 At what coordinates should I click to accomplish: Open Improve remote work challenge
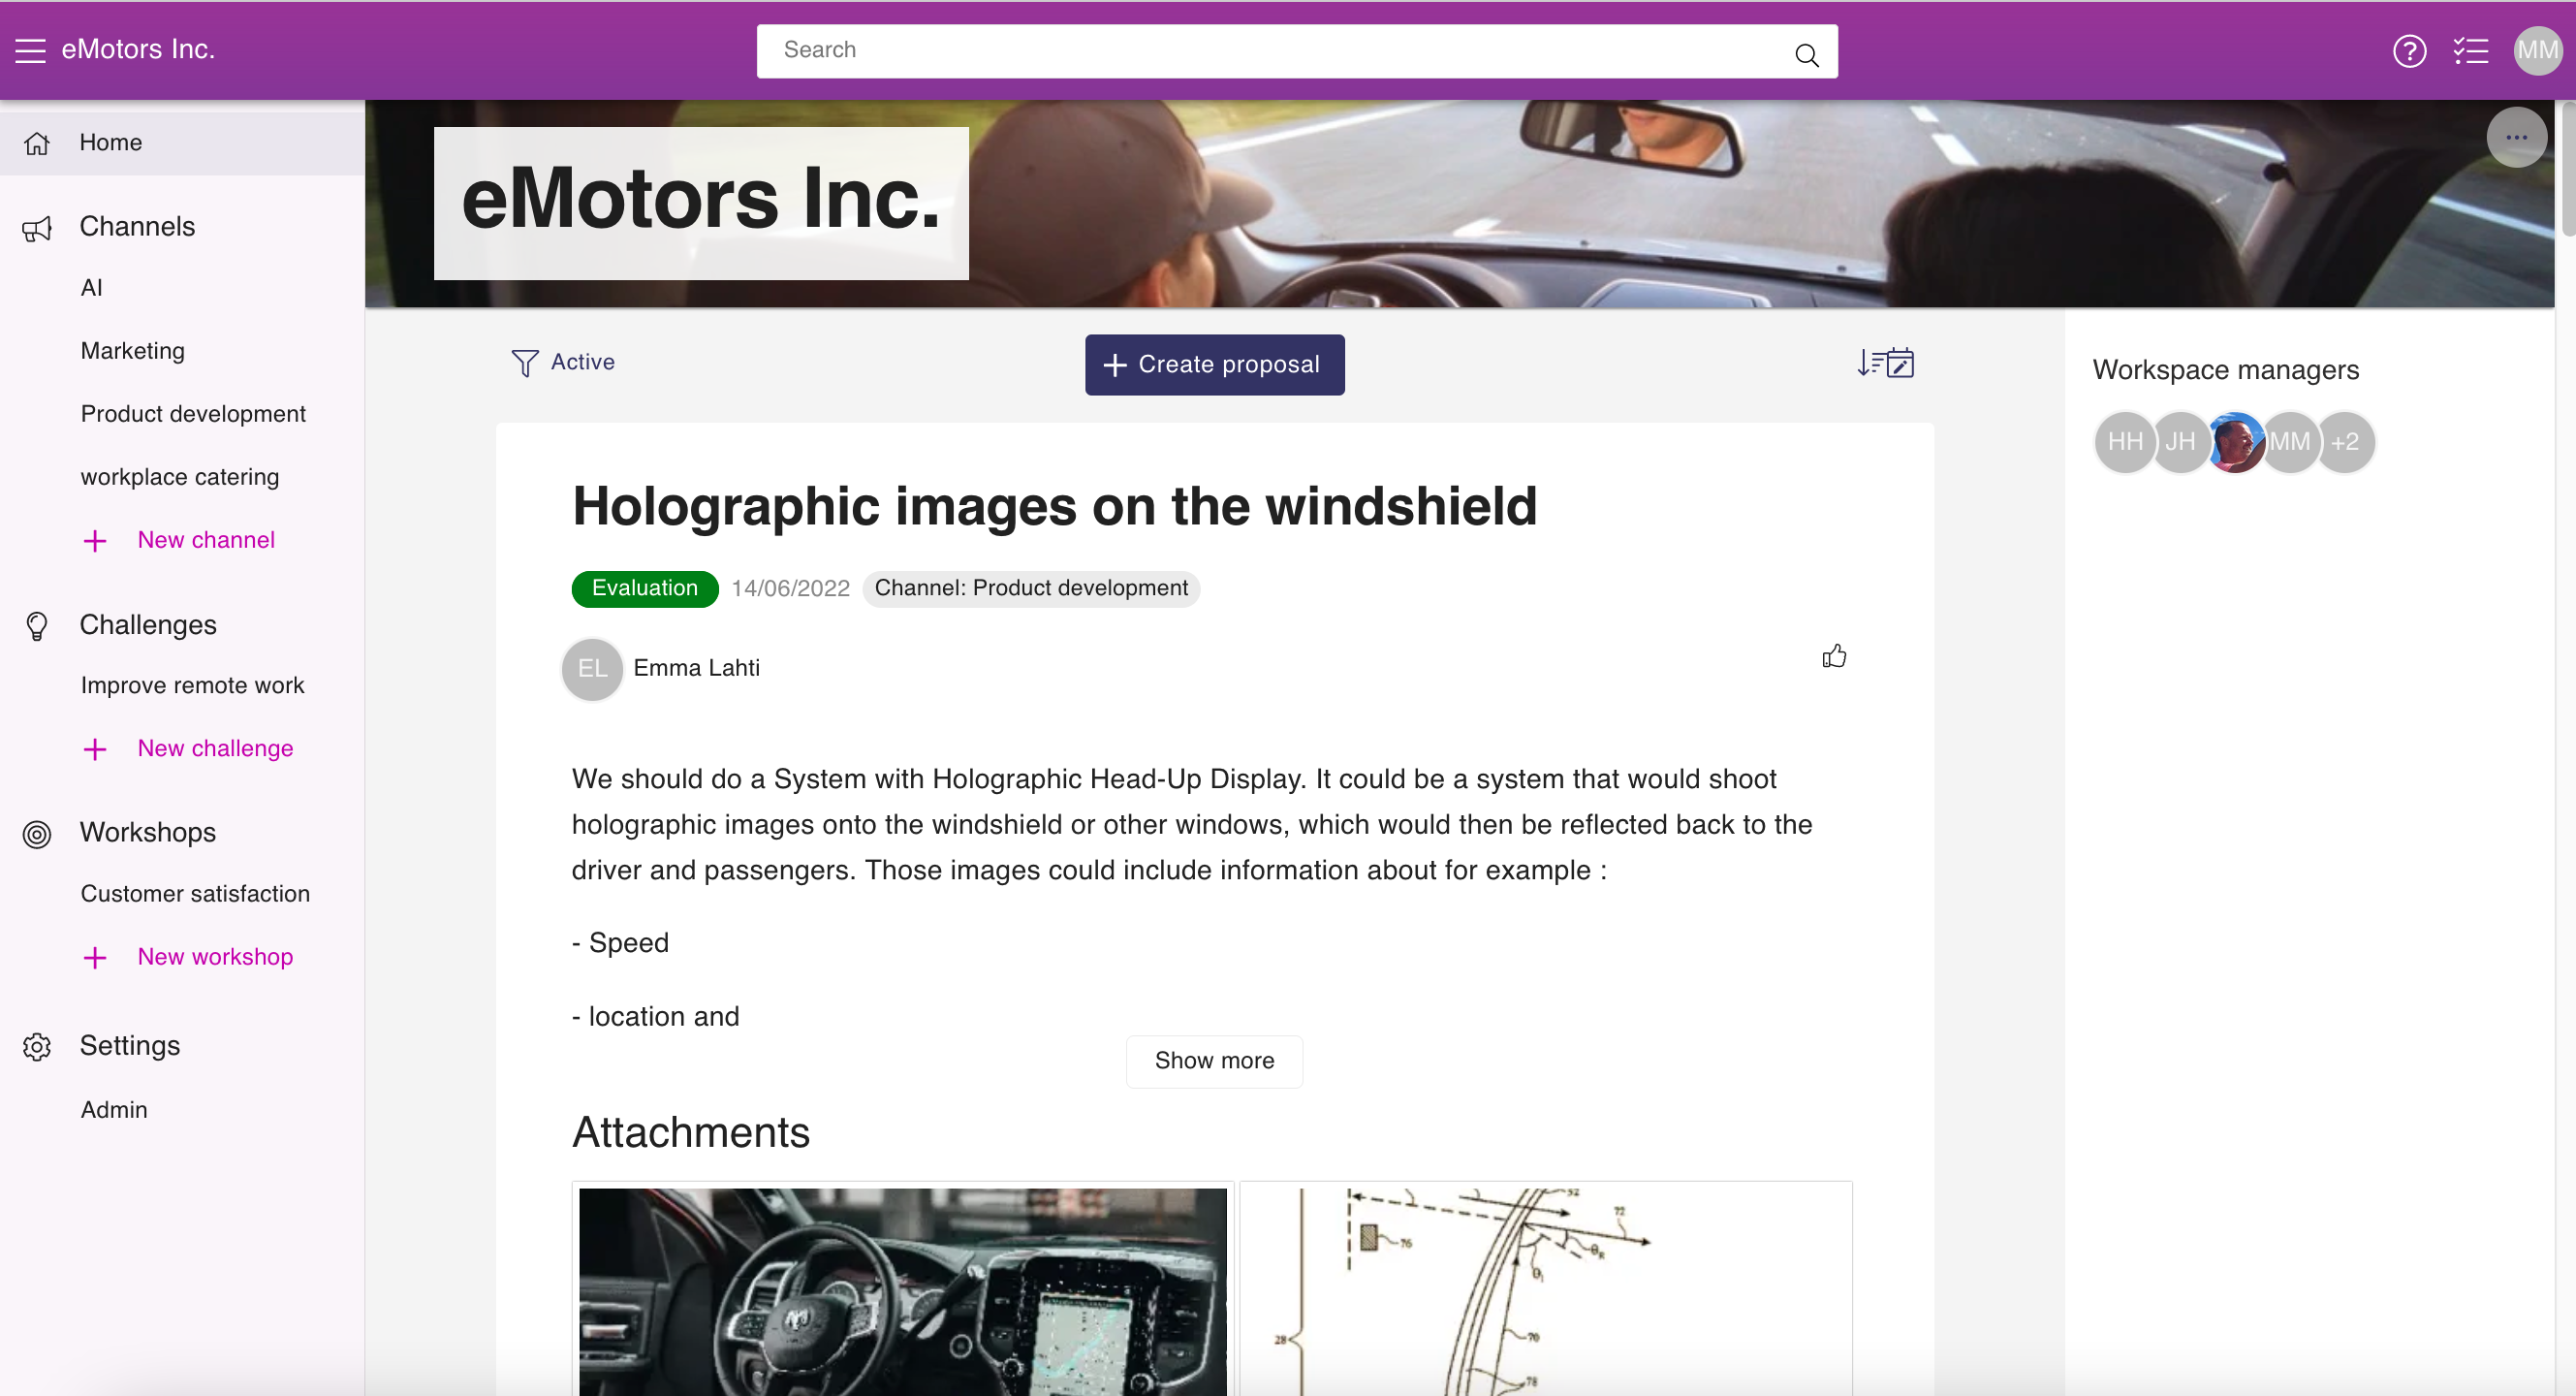click(192, 686)
